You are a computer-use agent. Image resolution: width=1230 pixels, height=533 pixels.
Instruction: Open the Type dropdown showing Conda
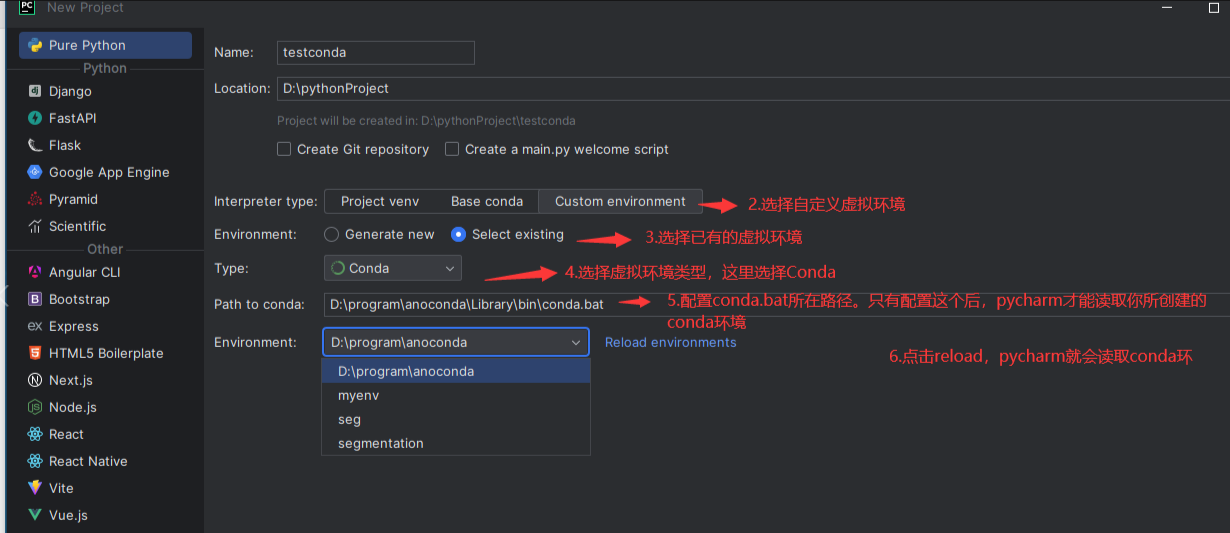(x=393, y=268)
